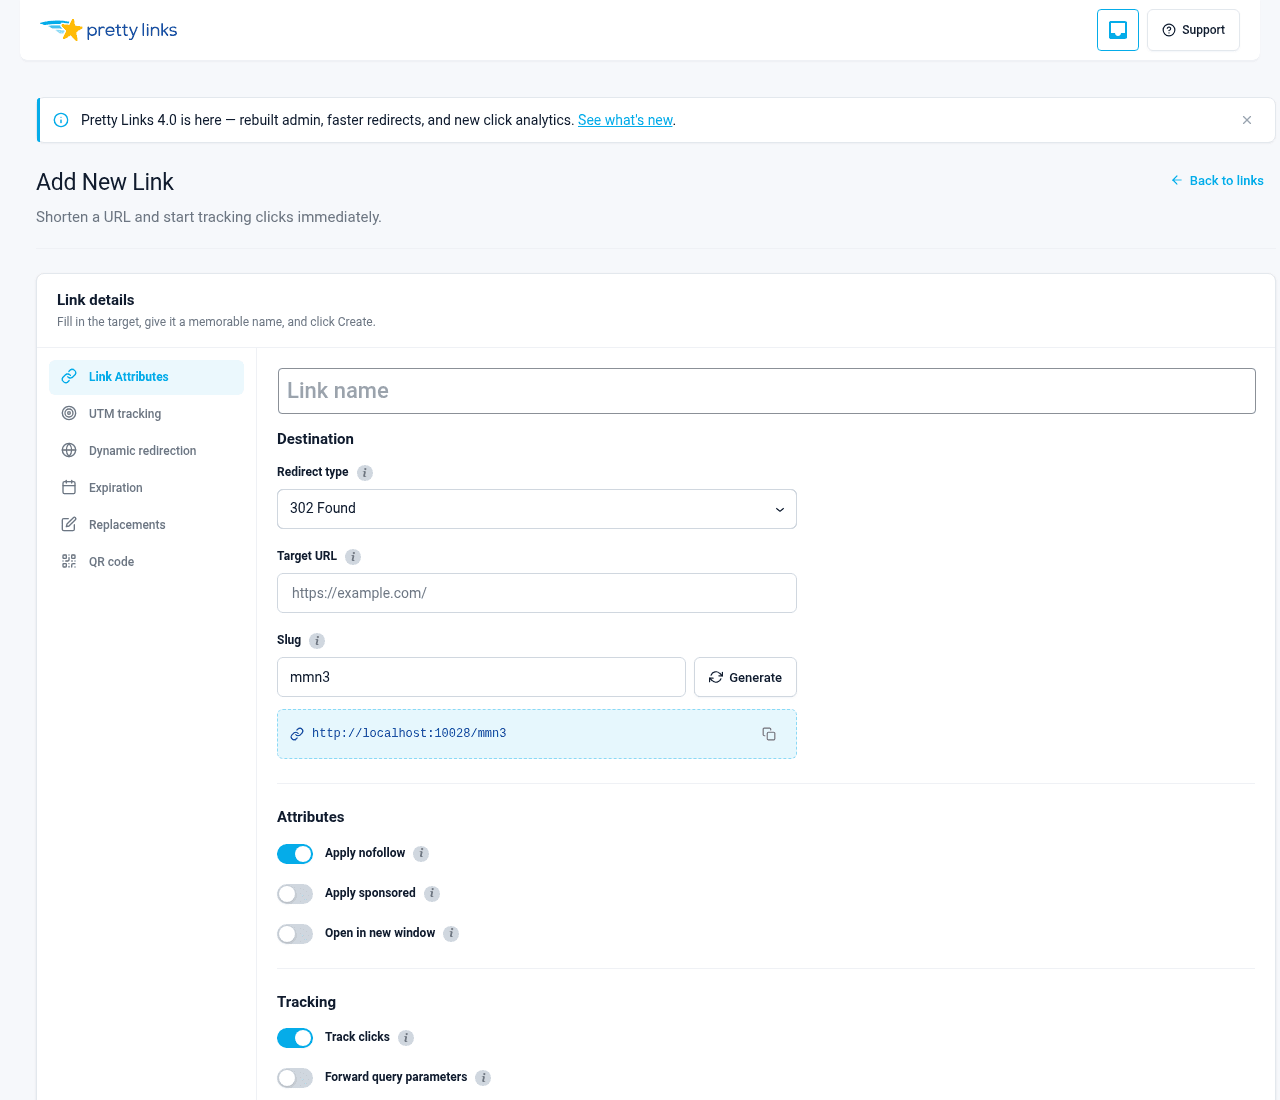Click the Slug field containing mmn3
The image size is (1280, 1100).
tap(481, 677)
